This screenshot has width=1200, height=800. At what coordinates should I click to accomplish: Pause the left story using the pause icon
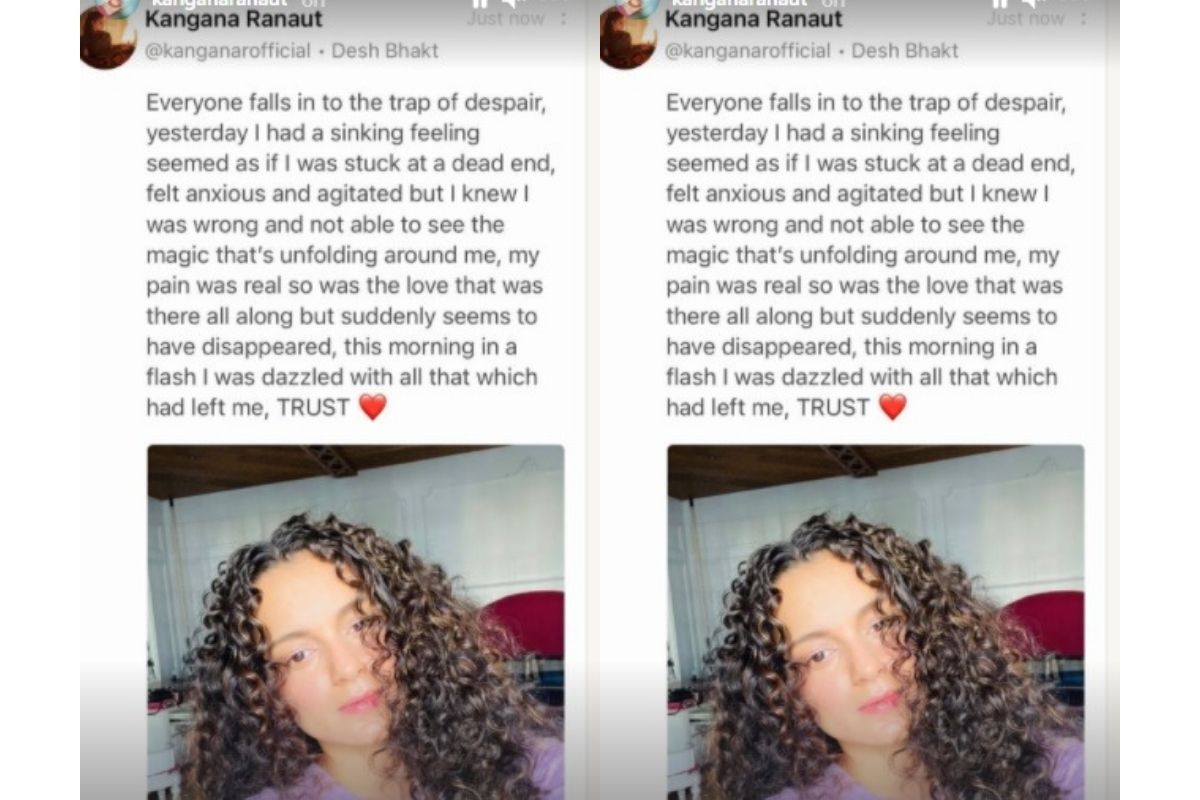(479, 3)
